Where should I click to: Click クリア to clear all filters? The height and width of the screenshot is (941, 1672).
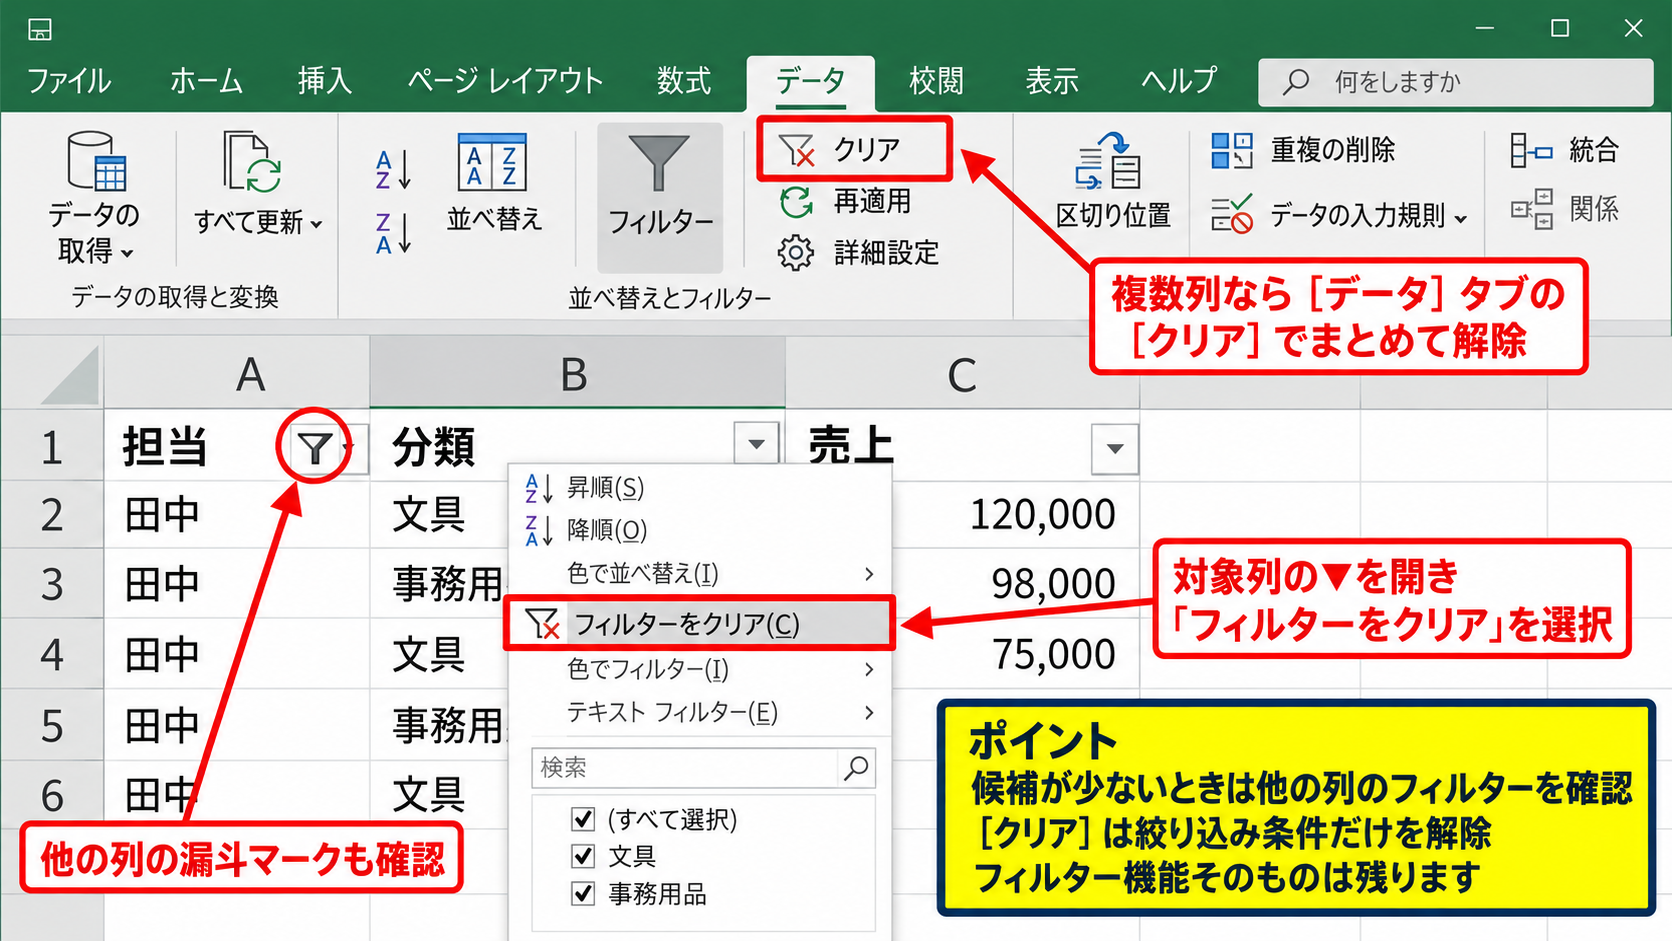(854, 149)
